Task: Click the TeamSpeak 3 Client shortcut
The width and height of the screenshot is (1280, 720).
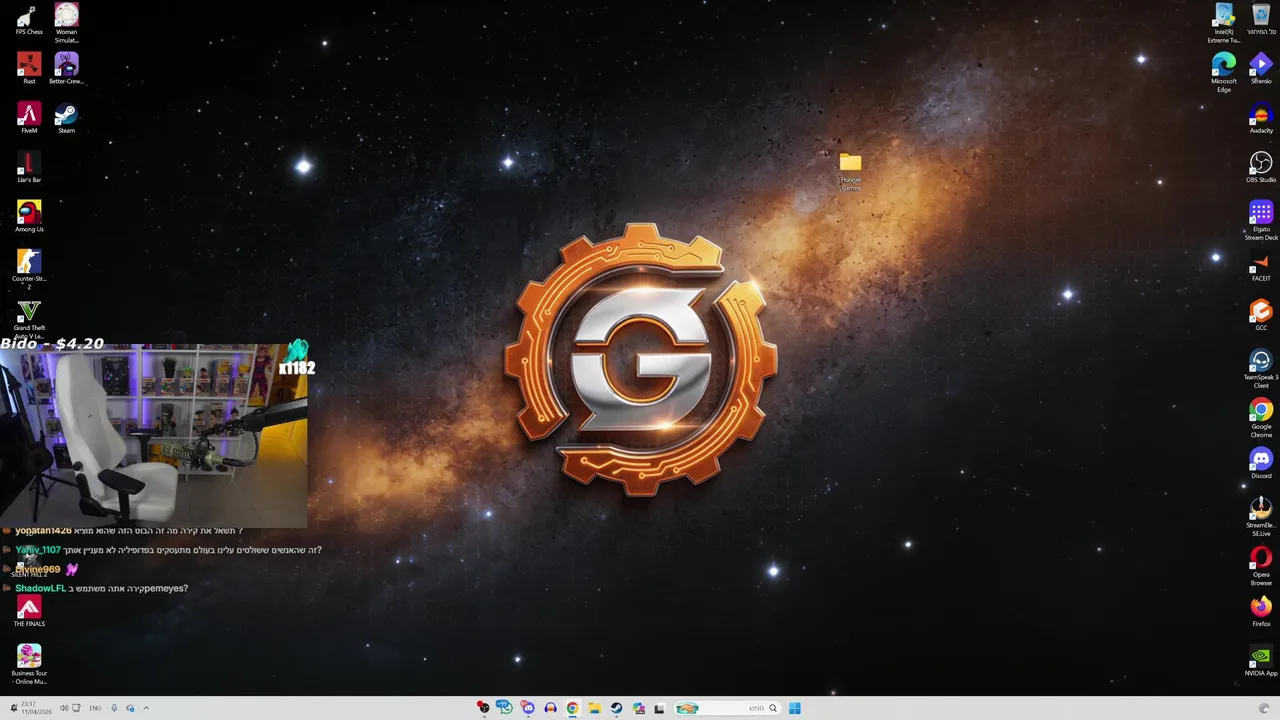Action: (1261, 369)
